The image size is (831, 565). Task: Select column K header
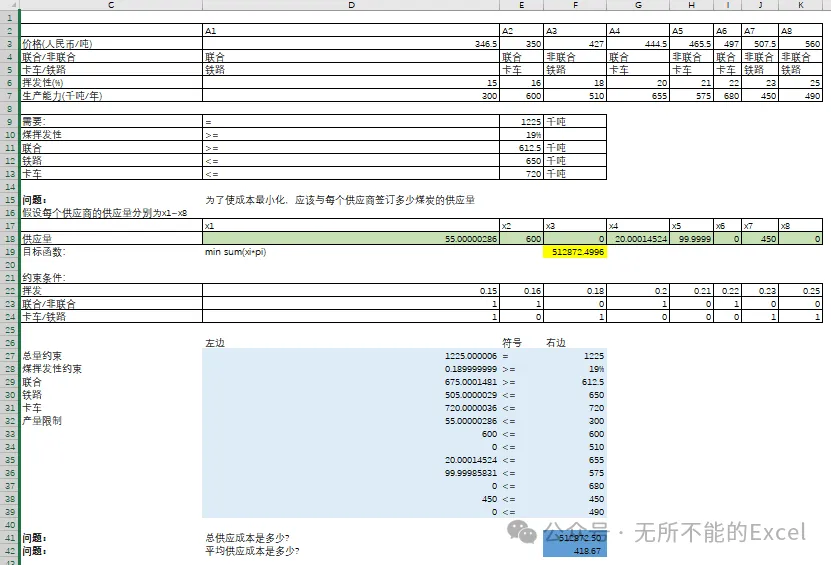pyautogui.click(x=800, y=5)
